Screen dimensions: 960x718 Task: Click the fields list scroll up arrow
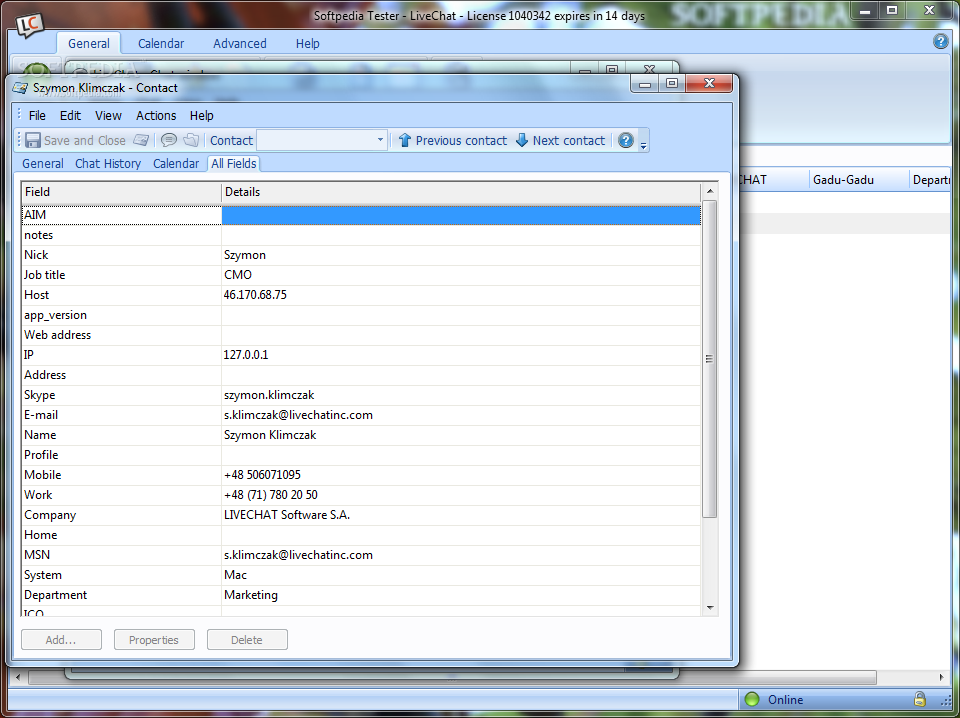coord(710,192)
